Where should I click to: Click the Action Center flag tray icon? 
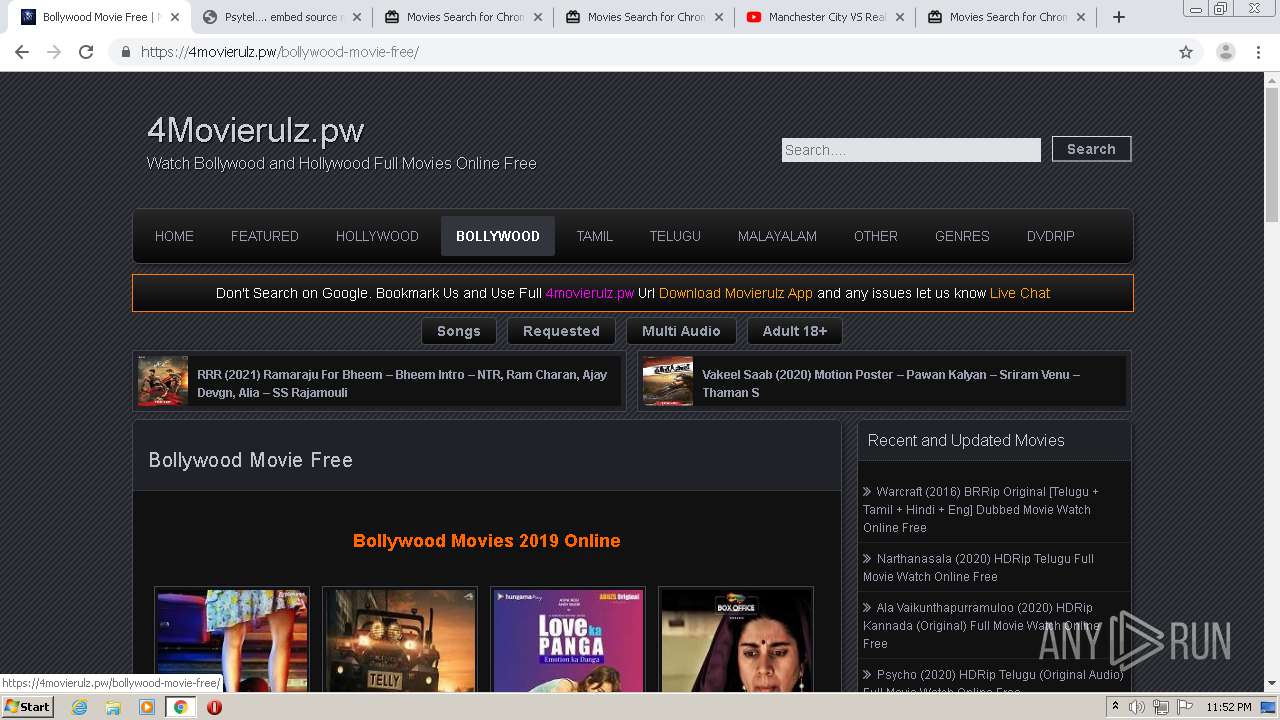[x=1185, y=707]
